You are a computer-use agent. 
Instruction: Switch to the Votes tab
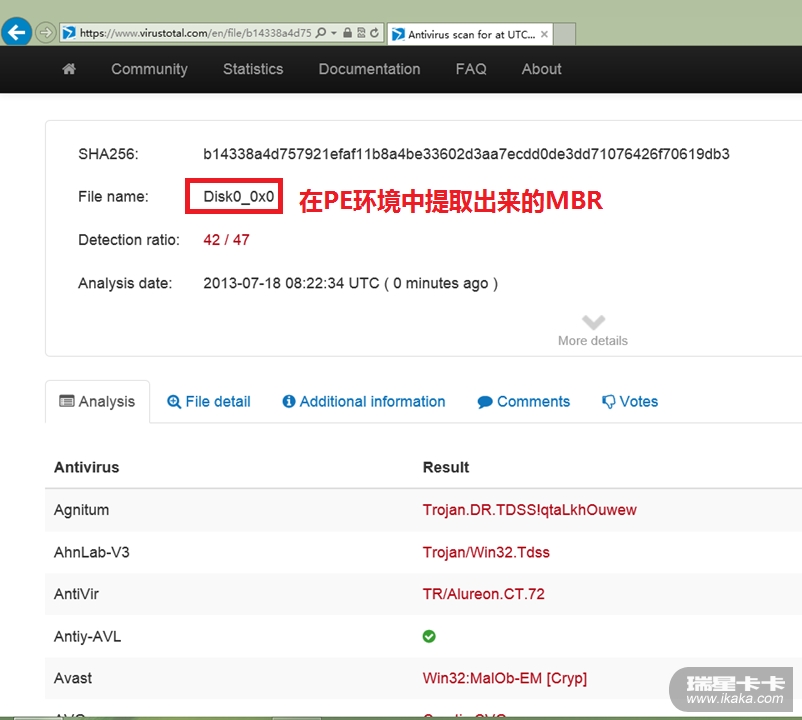tap(630, 401)
